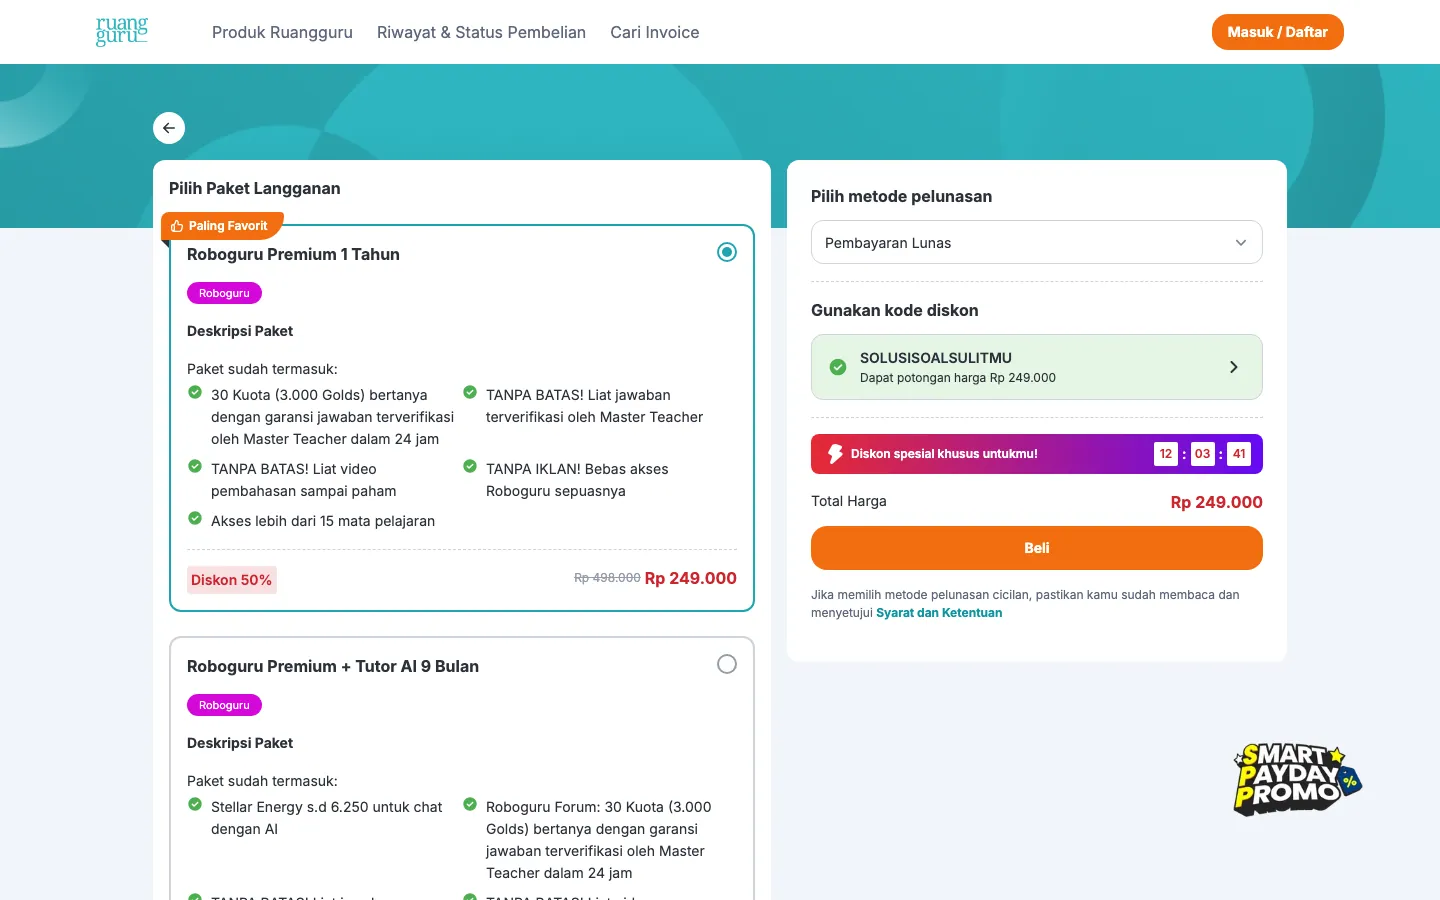Open Riwayat & Status Pembelian page
This screenshot has width=1440, height=900.
481,32
